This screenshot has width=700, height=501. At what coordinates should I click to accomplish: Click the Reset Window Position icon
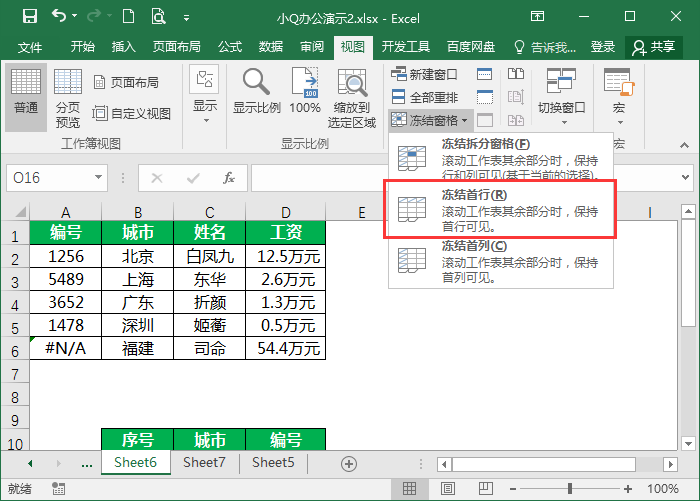pos(516,120)
